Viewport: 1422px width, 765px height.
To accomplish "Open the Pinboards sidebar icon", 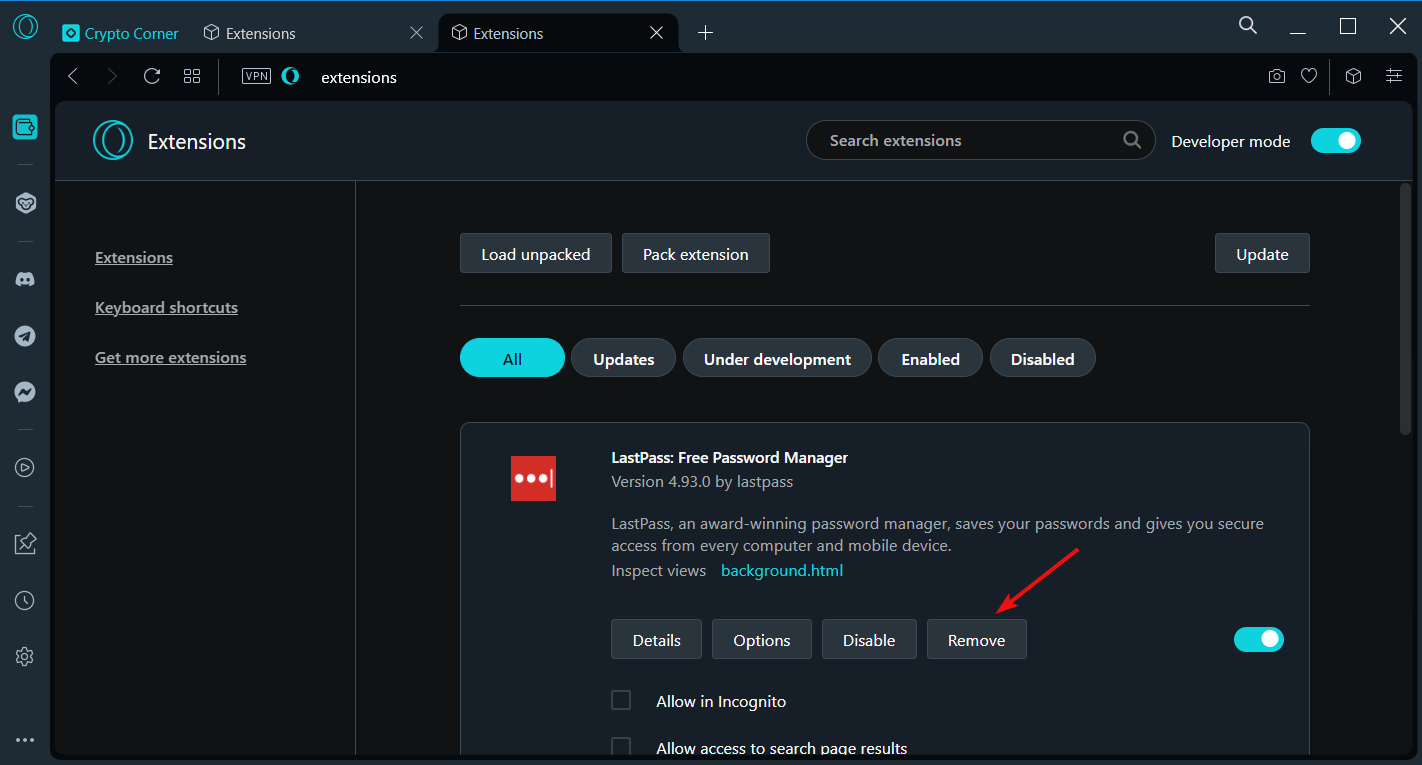I will coord(25,543).
